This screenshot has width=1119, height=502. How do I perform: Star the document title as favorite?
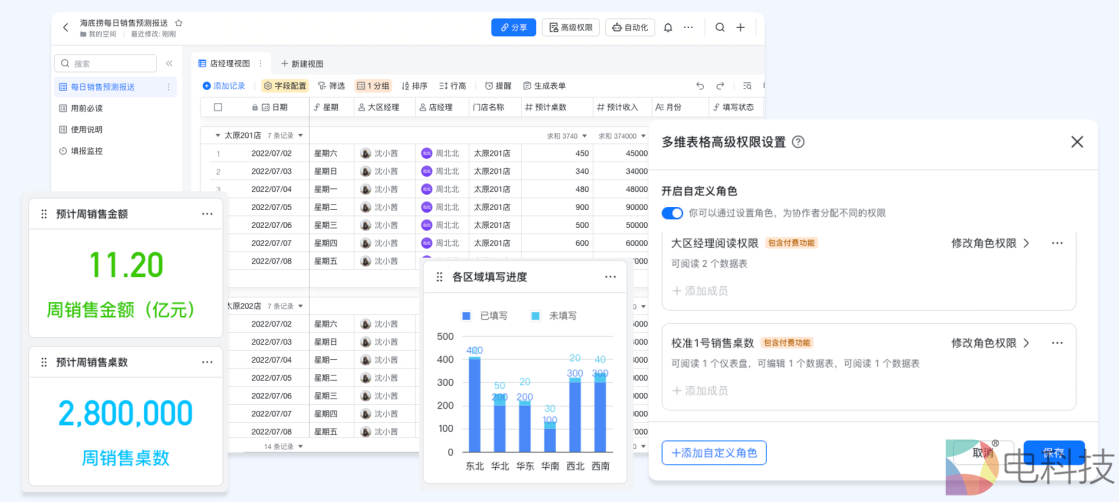[x=179, y=22]
